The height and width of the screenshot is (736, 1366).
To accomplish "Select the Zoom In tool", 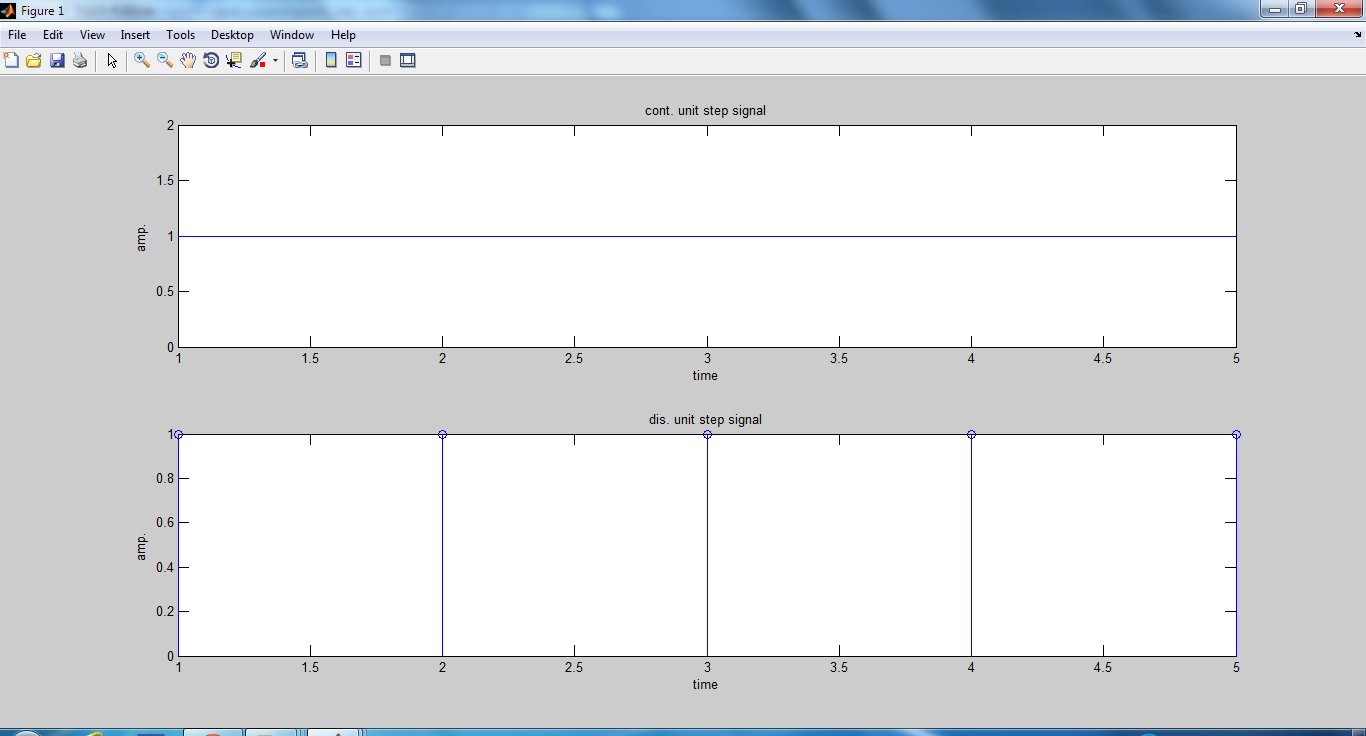I will (x=141, y=60).
